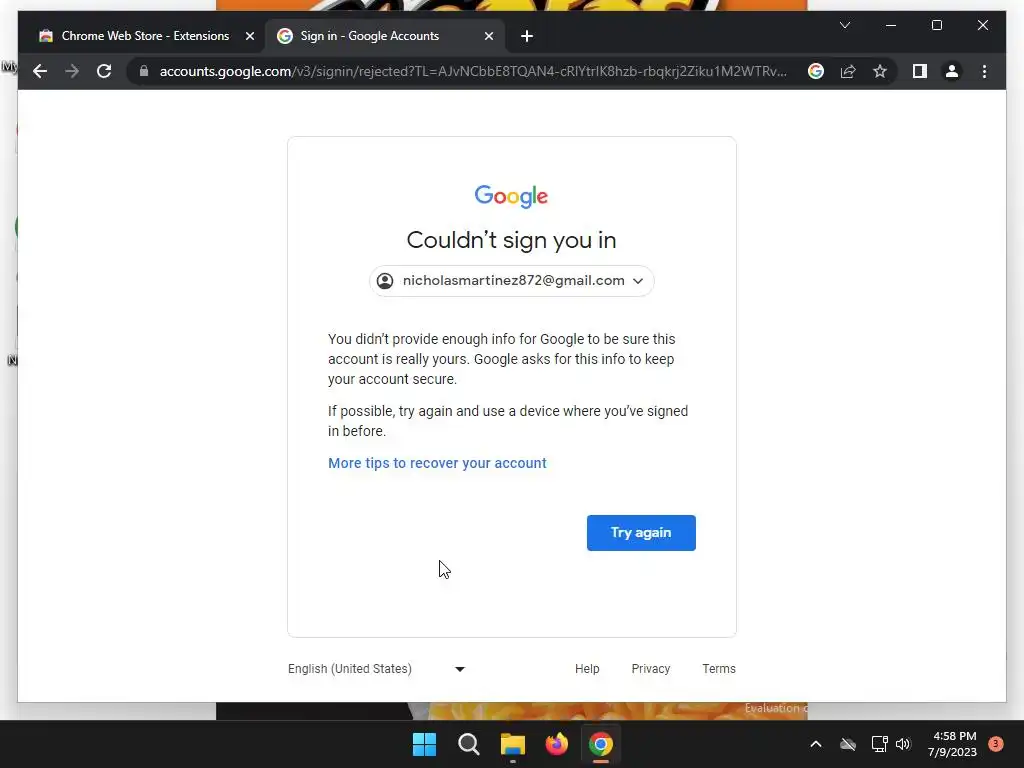This screenshot has width=1024, height=768.
Task: Share this page via the share icon
Action: pos(848,71)
